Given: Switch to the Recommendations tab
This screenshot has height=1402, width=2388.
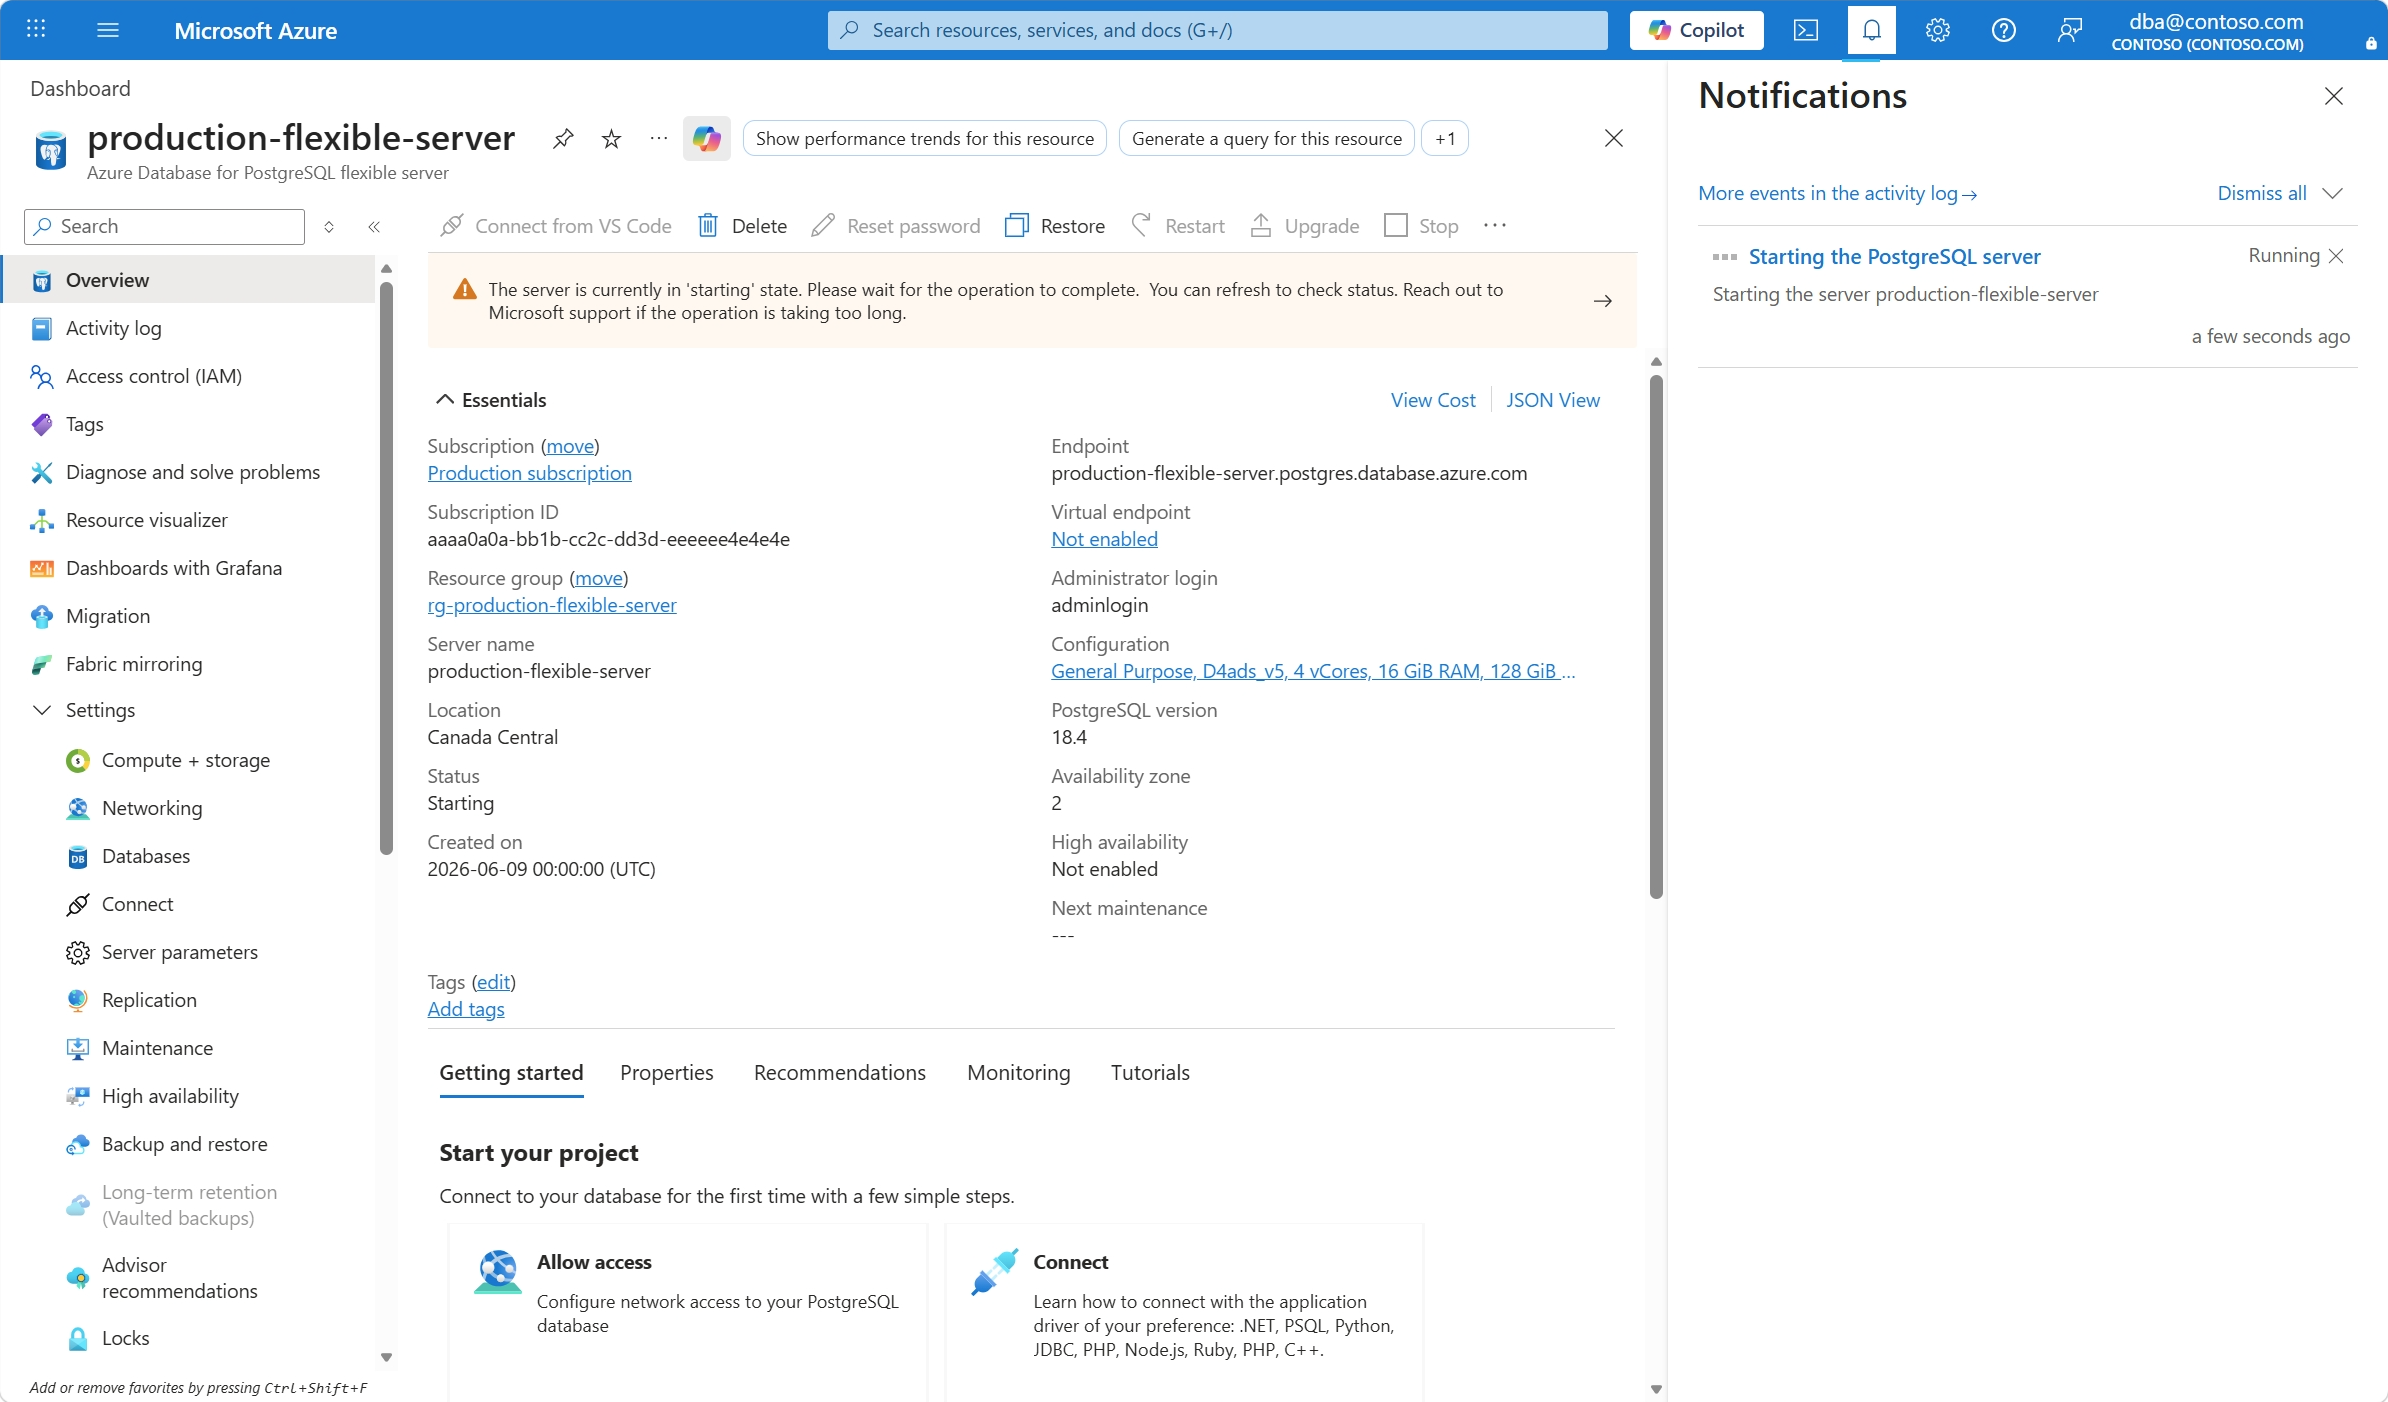Looking at the screenshot, I should pyautogui.click(x=840, y=1073).
